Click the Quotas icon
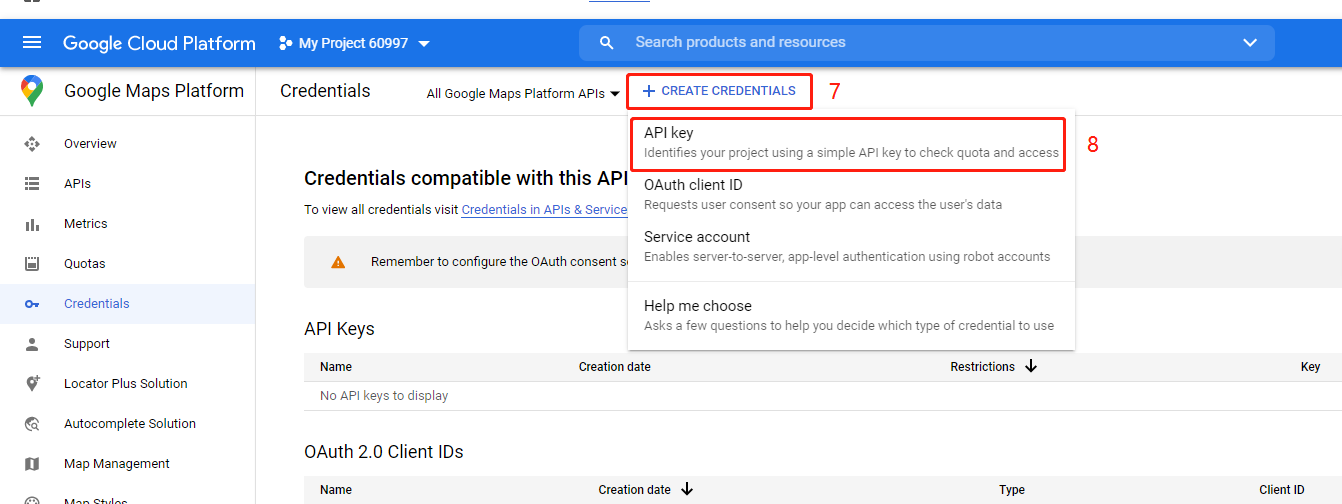Viewport: 1342px width, 504px height. (x=32, y=264)
